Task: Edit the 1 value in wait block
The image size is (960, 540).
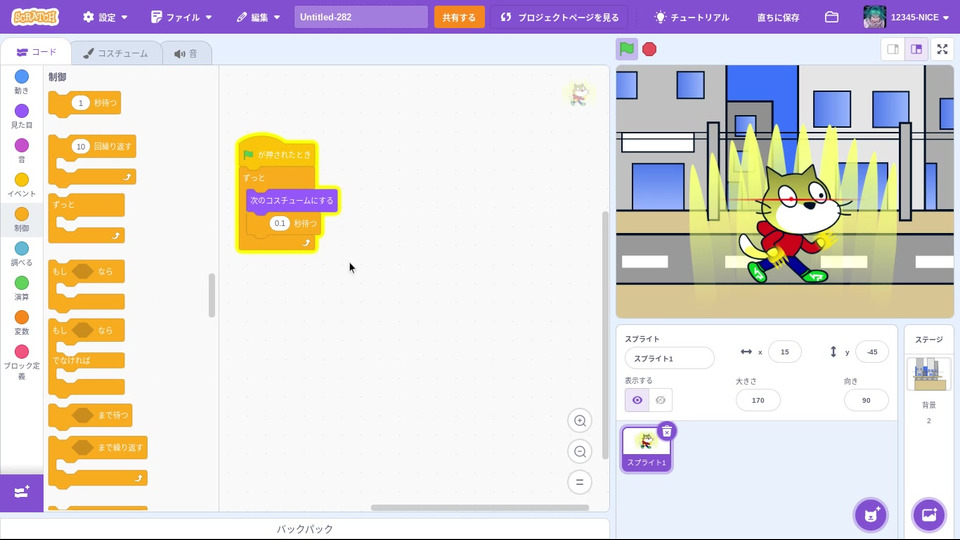Action: [x=80, y=103]
